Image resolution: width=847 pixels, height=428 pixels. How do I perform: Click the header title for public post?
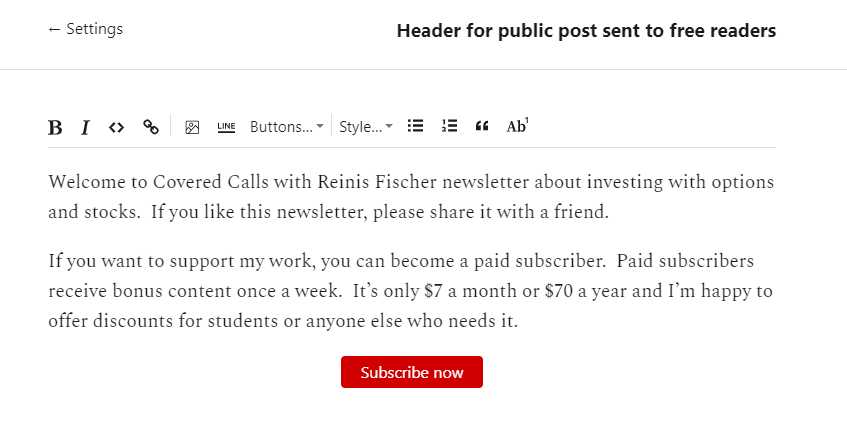[x=586, y=31]
